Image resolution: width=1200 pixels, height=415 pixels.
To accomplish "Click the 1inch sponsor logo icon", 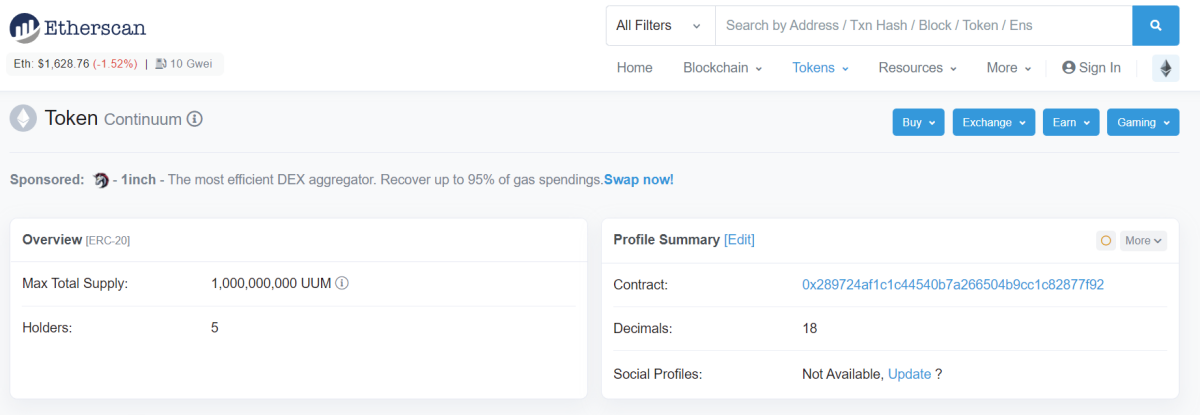I will (100, 180).
